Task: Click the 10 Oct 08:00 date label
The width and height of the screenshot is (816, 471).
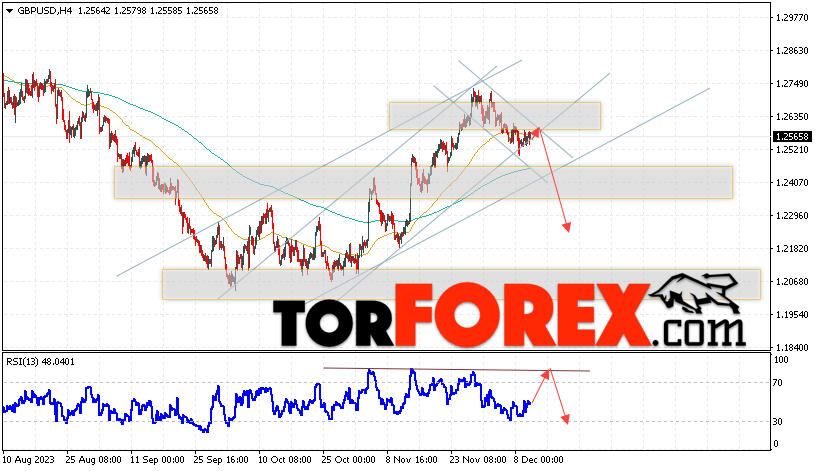Action: (x=285, y=460)
